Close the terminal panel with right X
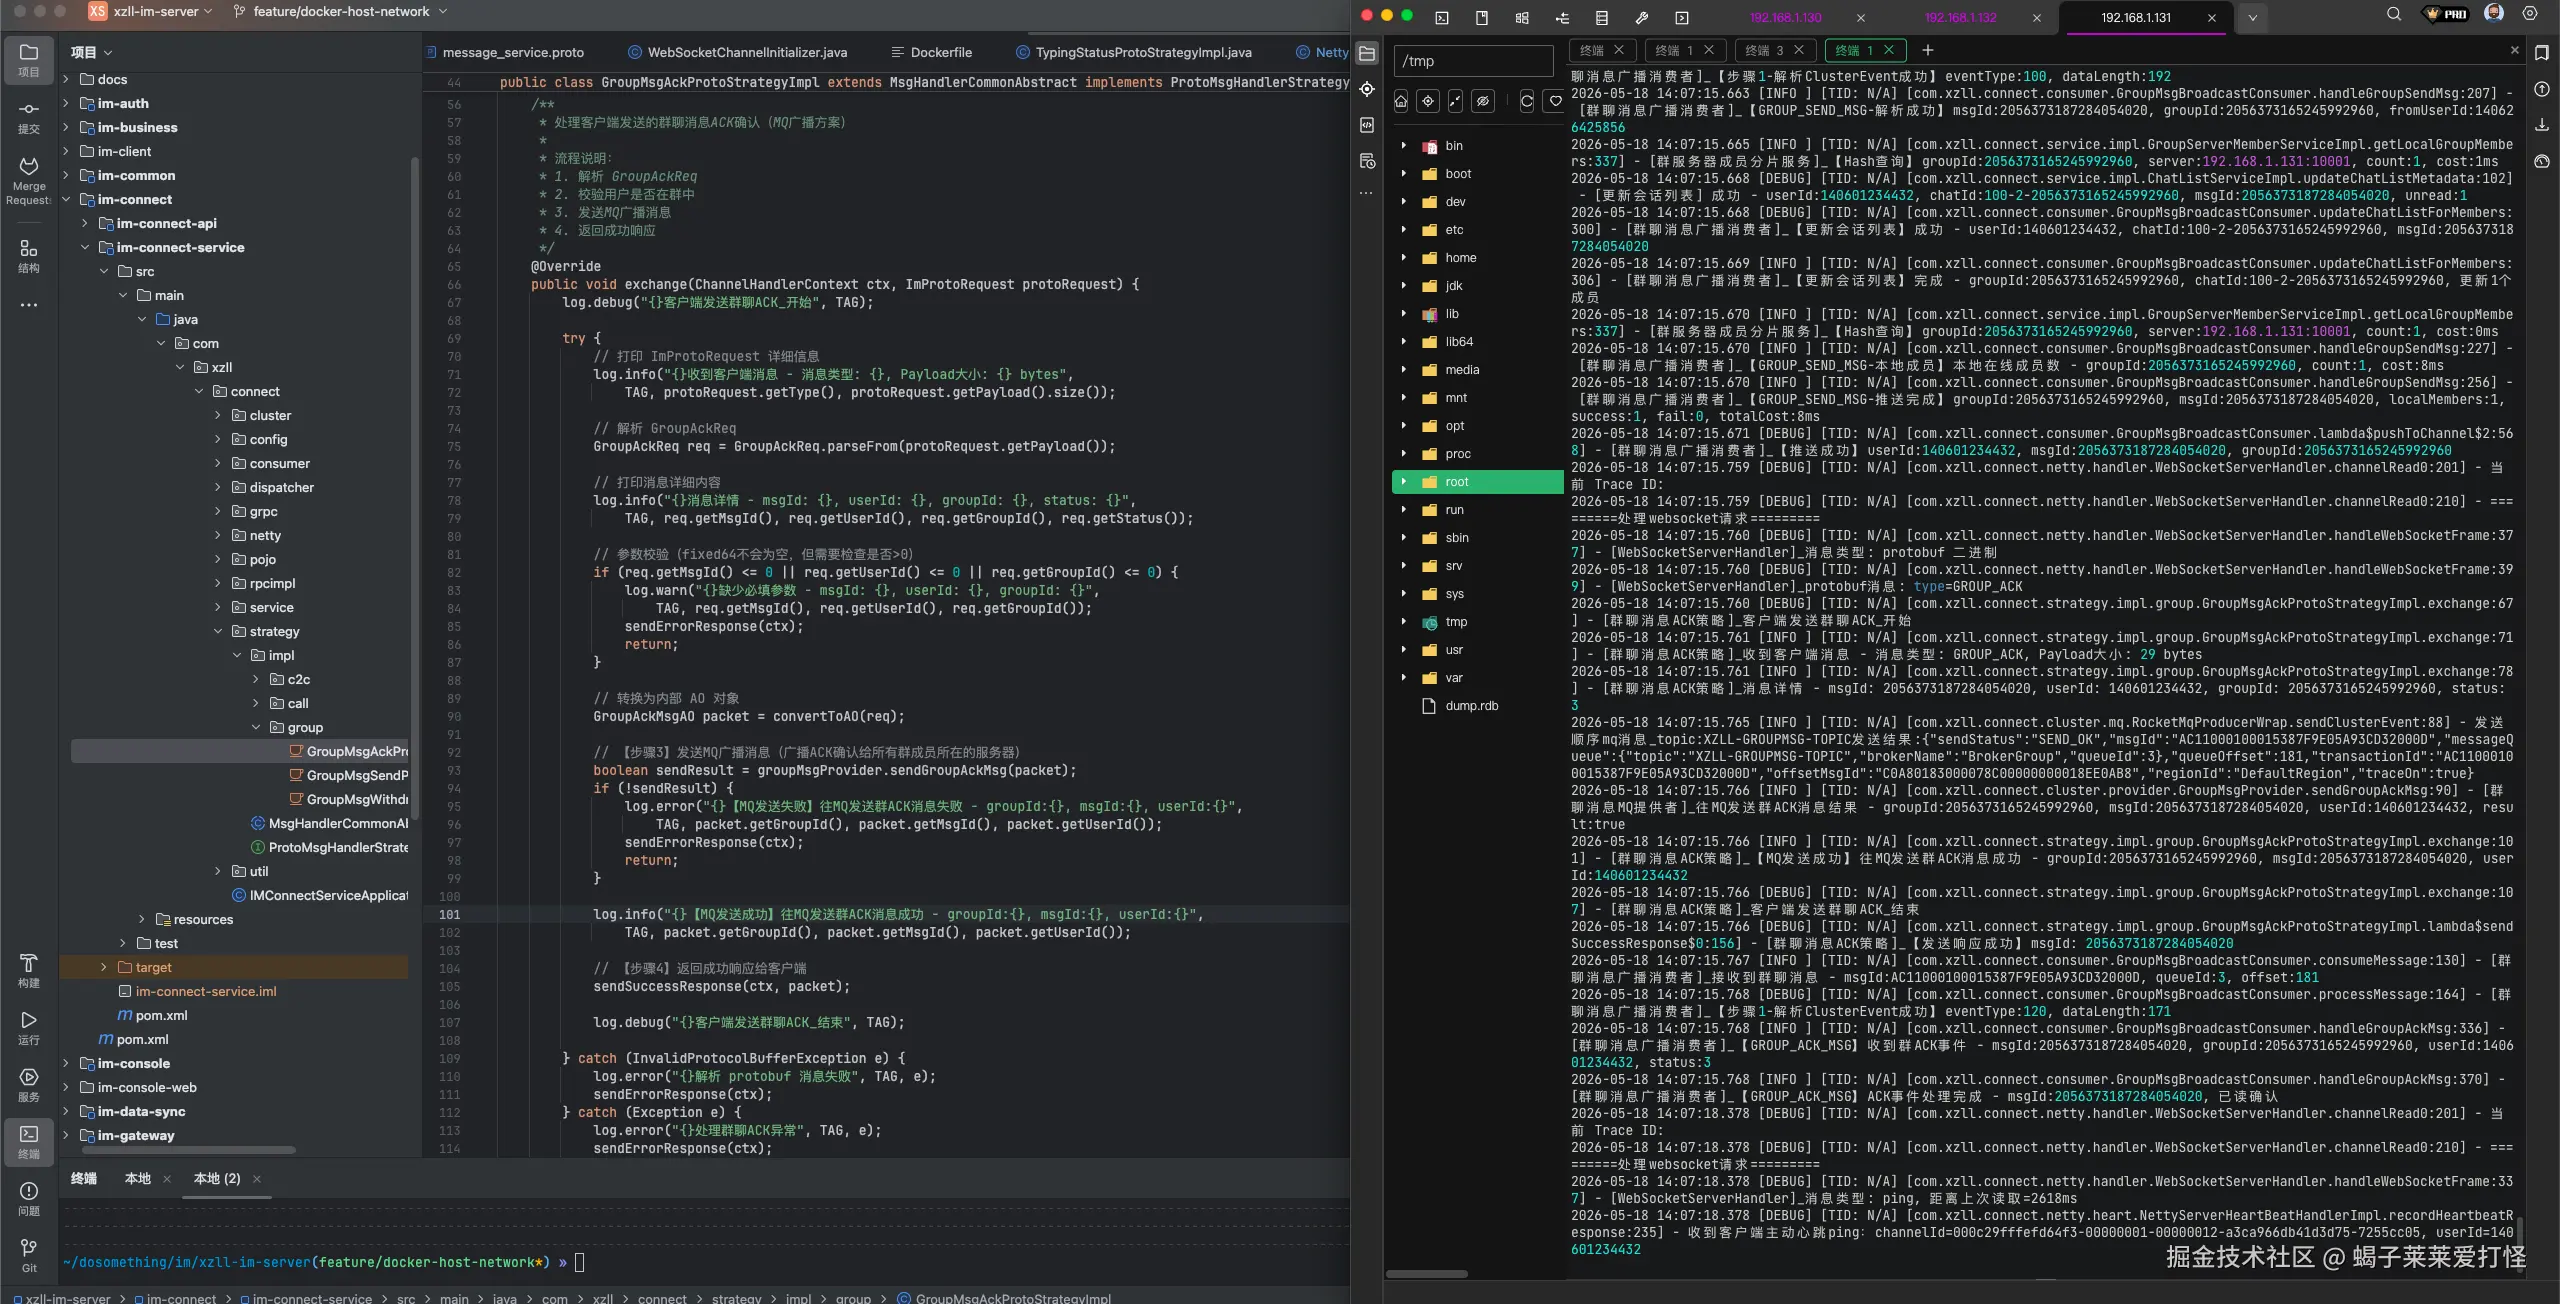Viewport: 2560px width, 1304px height. (2515, 50)
